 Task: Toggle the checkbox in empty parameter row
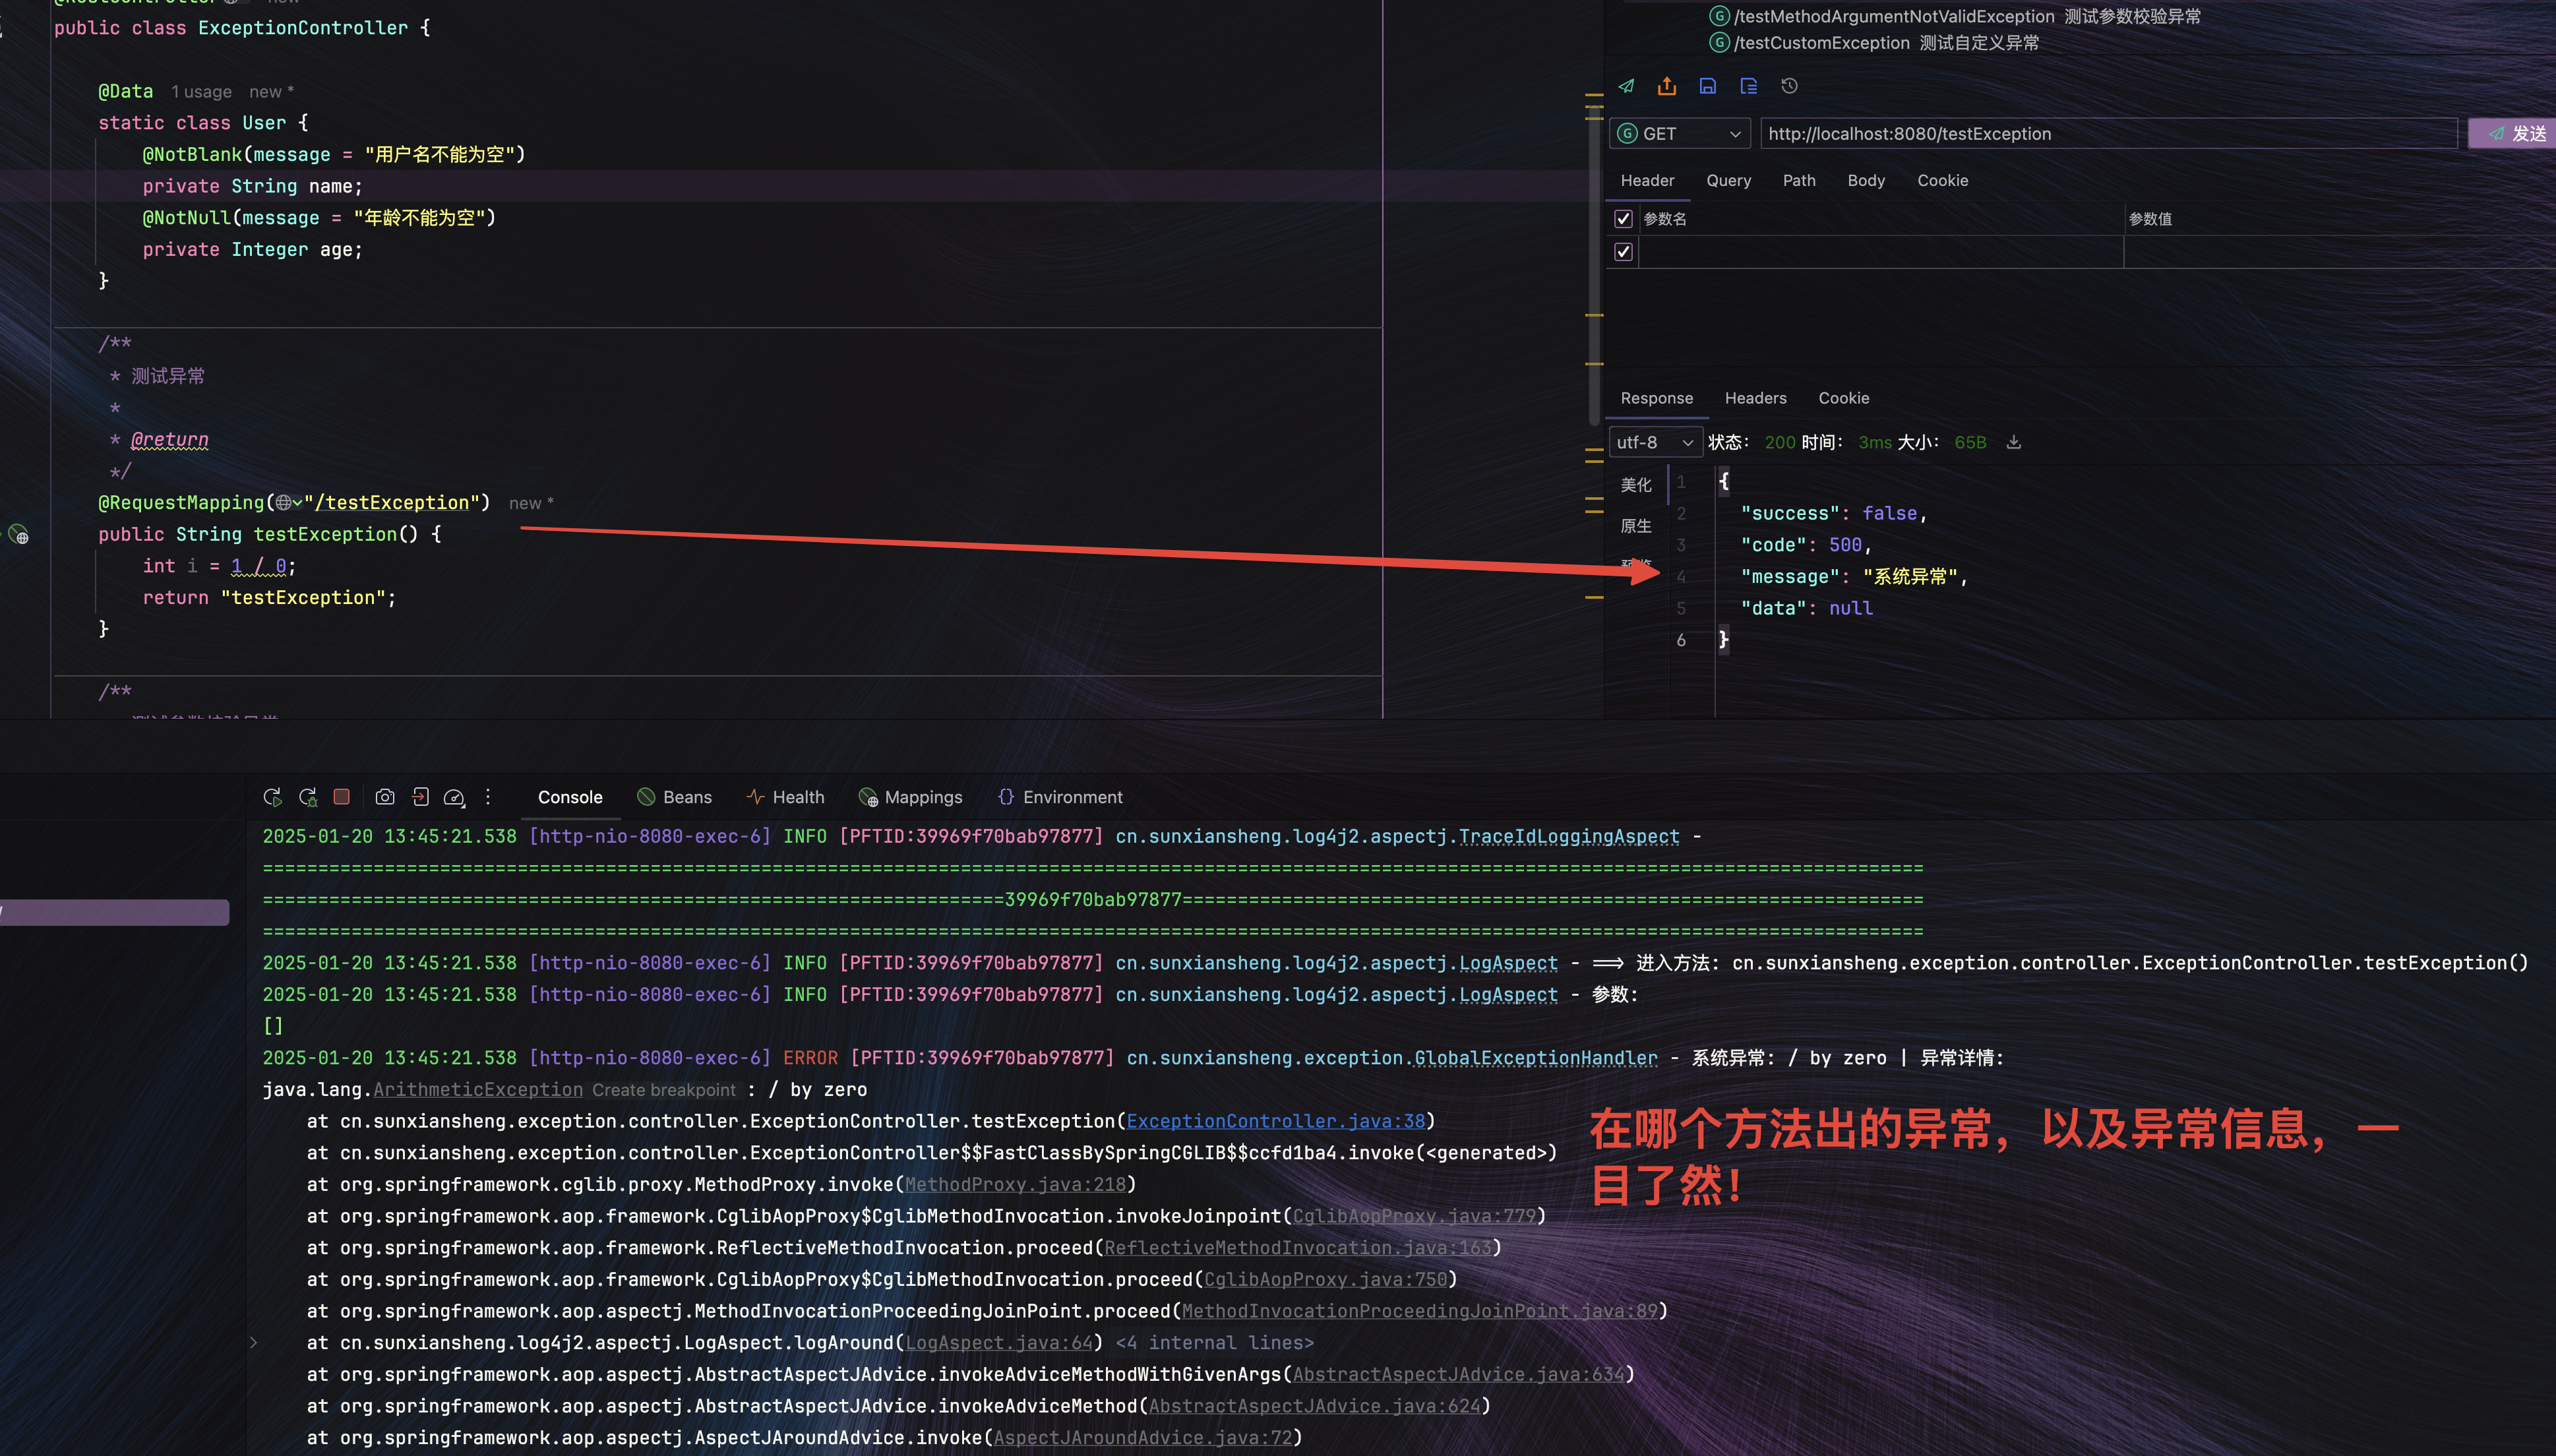(x=1624, y=252)
